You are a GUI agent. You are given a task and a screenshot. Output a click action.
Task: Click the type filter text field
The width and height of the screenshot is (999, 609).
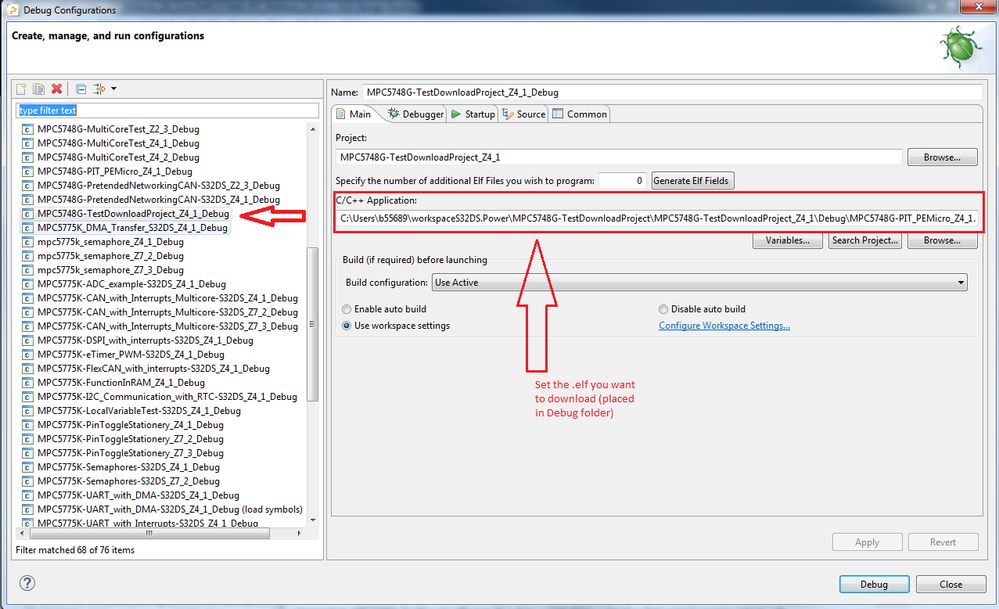click(167, 110)
